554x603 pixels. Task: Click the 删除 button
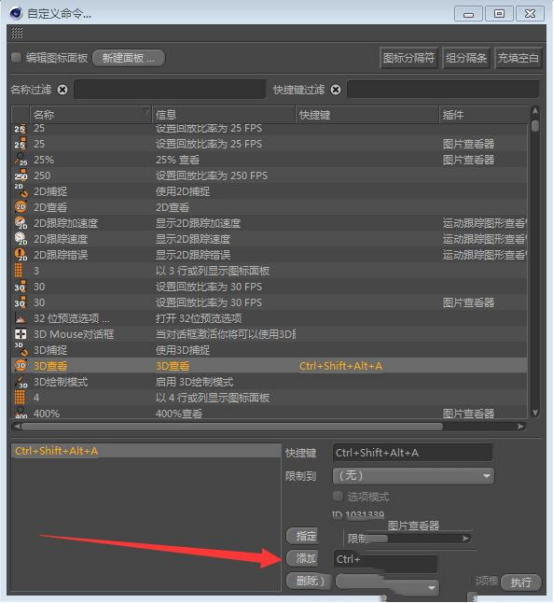coord(309,581)
